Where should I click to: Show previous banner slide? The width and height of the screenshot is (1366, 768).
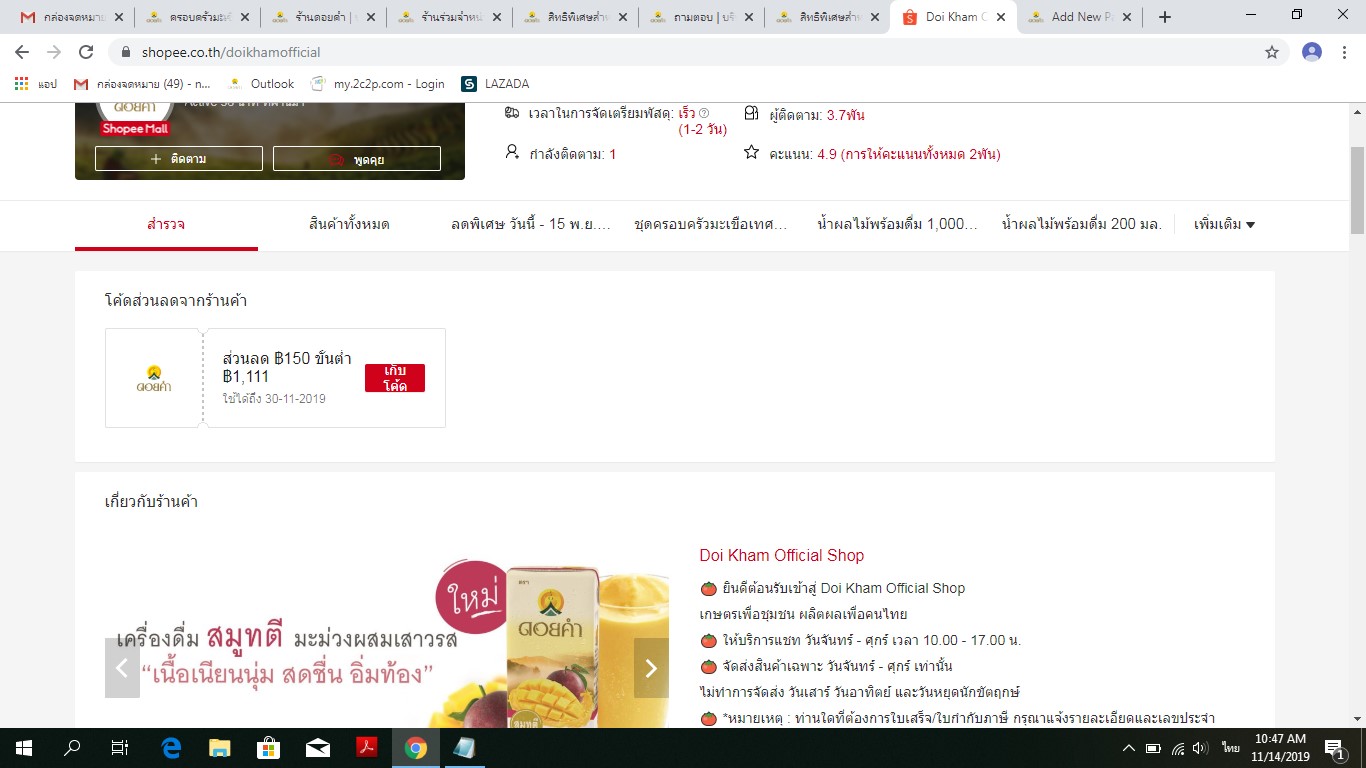tap(122, 668)
